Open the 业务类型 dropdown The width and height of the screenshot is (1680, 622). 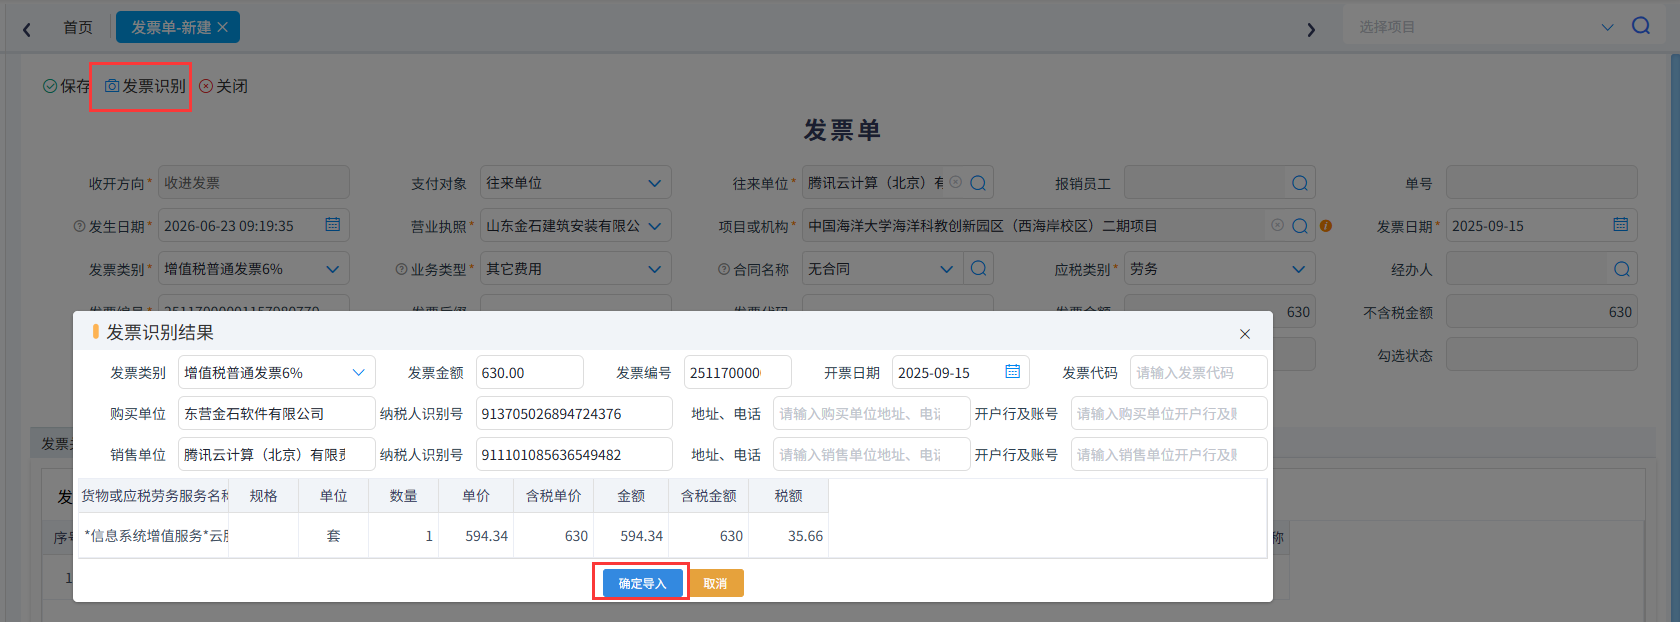pos(654,269)
